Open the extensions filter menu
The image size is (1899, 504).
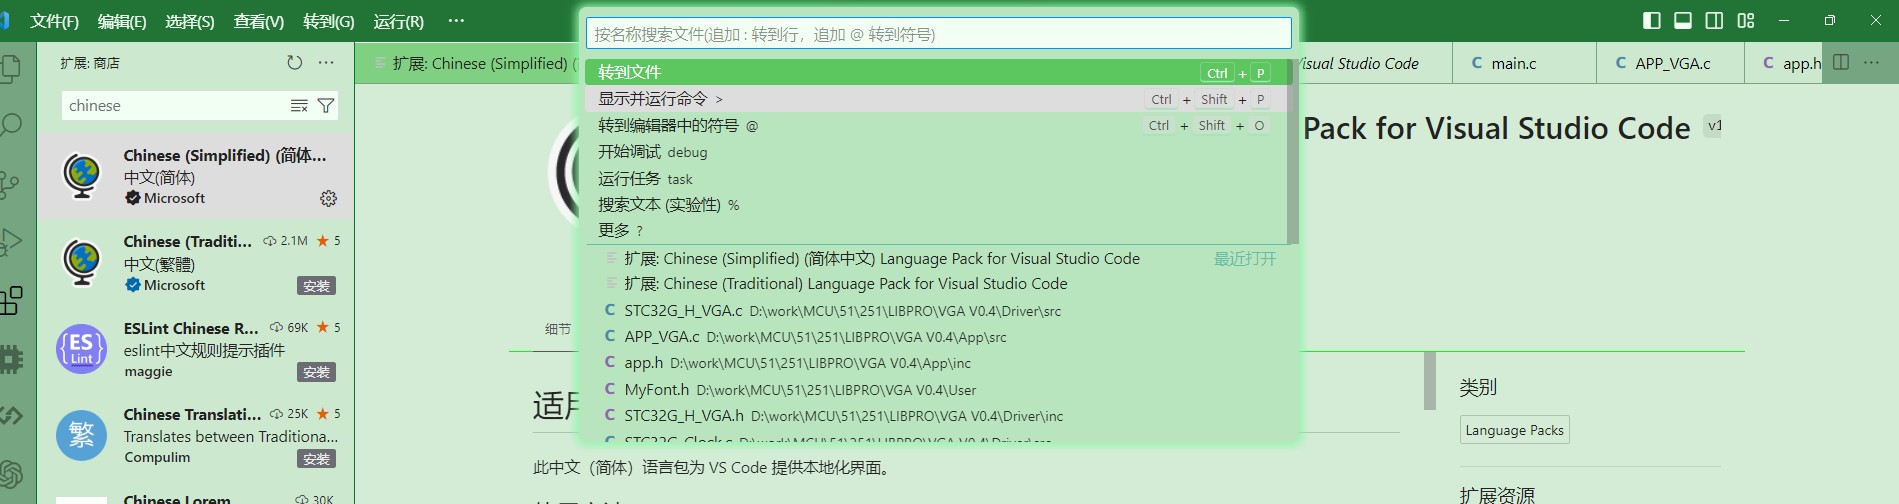(x=325, y=106)
